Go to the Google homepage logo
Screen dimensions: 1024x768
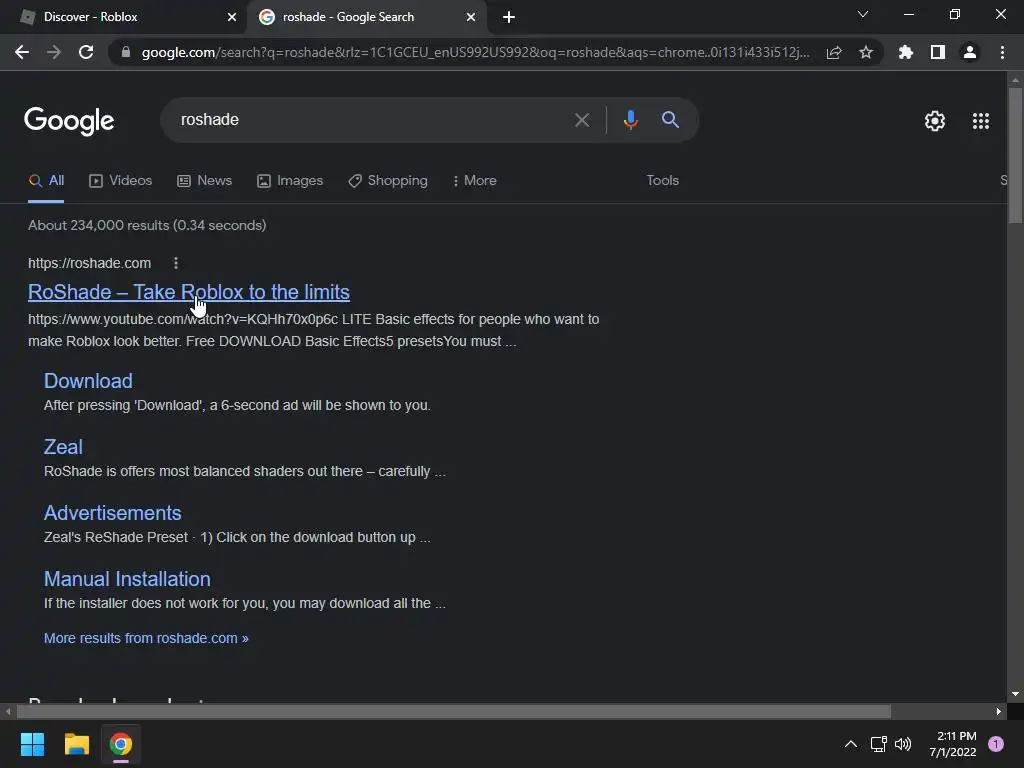tap(69, 121)
